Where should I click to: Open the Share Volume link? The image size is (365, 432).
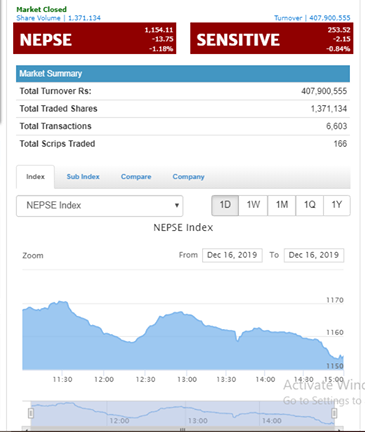(58, 18)
